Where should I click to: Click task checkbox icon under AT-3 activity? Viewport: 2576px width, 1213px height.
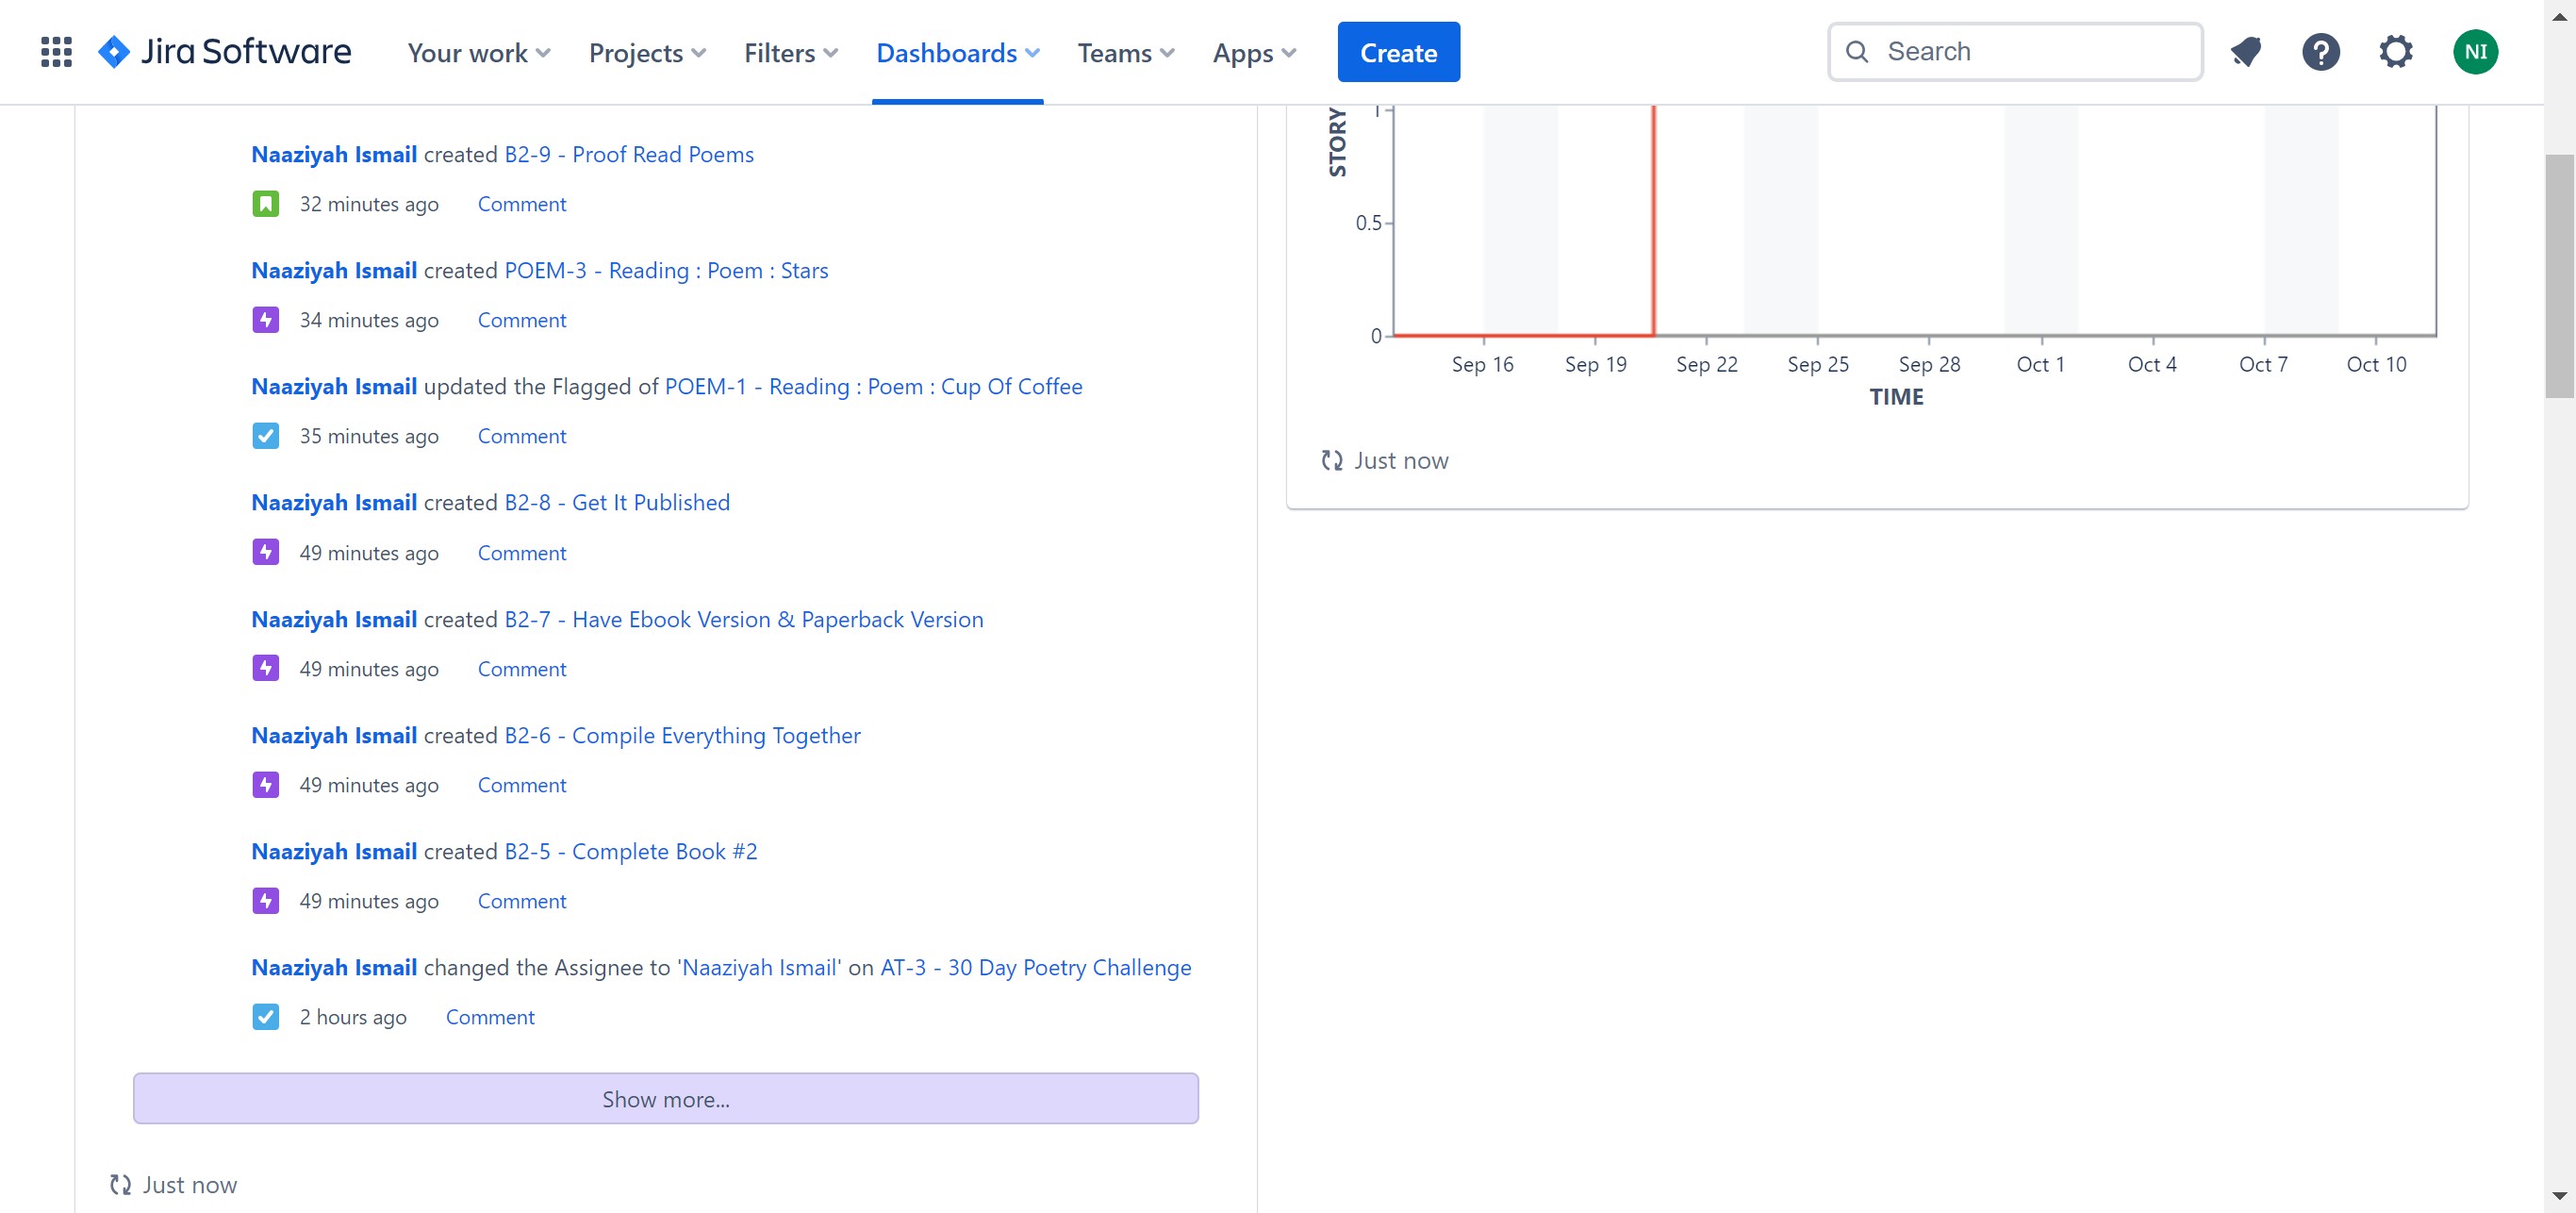point(265,1017)
